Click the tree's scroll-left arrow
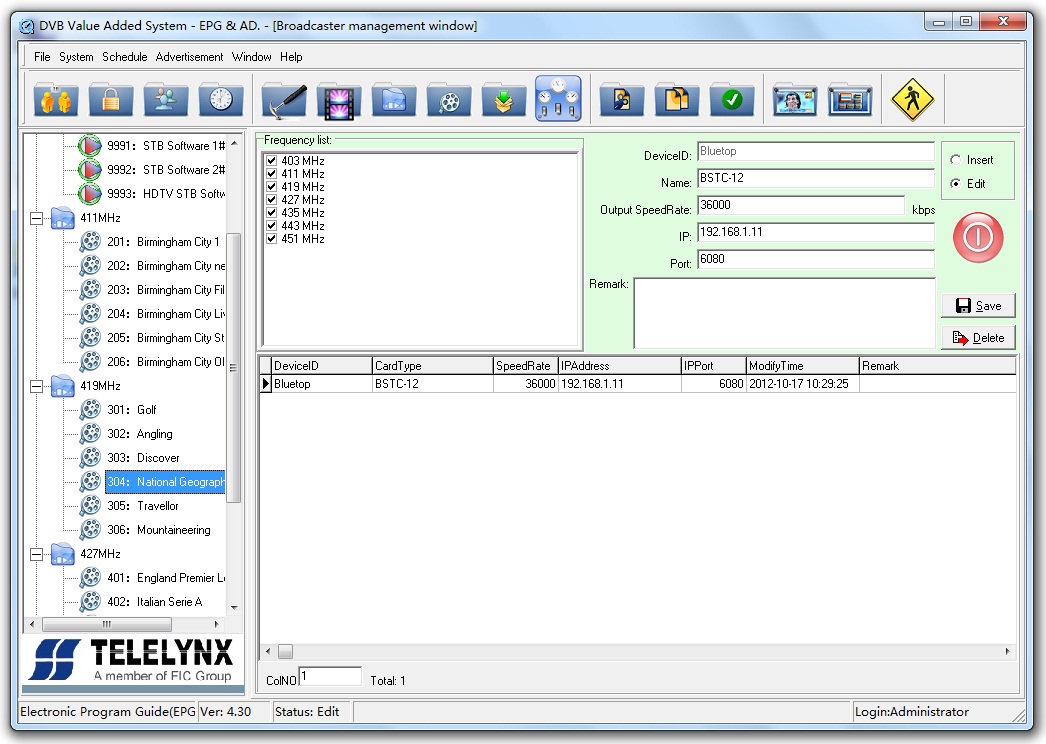Image resolution: width=1046 pixels, height=744 pixels. click(32, 625)
